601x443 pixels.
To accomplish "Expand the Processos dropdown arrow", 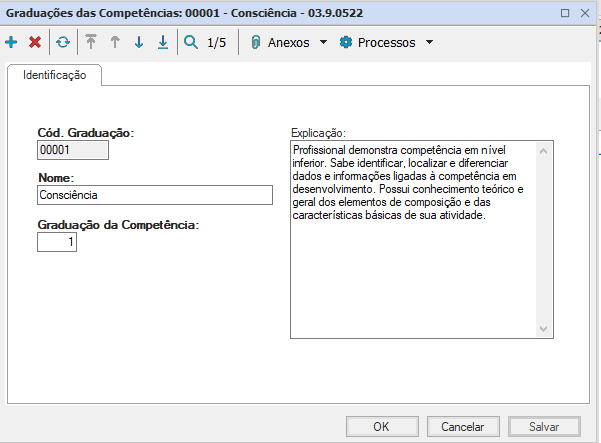I will (x=429, y=43).
